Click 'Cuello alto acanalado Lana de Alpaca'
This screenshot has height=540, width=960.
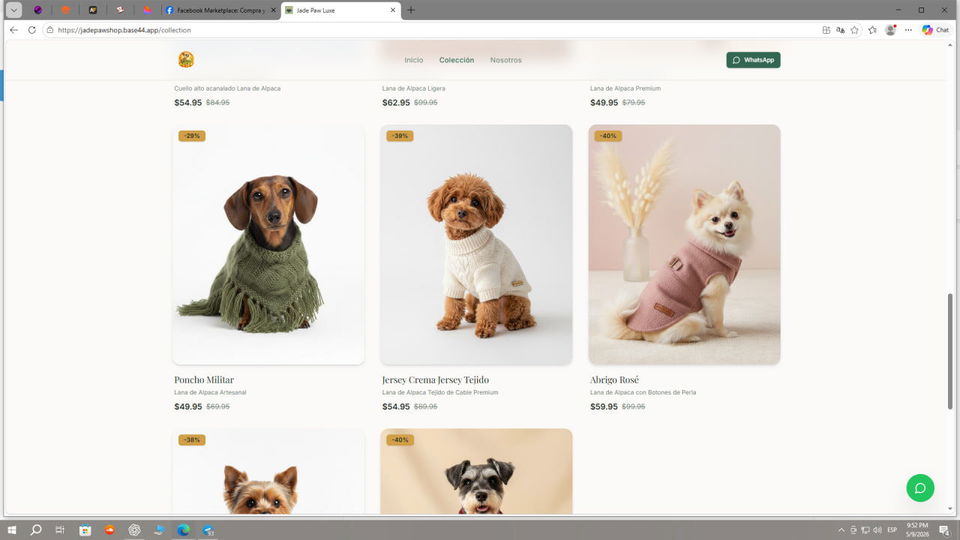(x=227, y=89)
